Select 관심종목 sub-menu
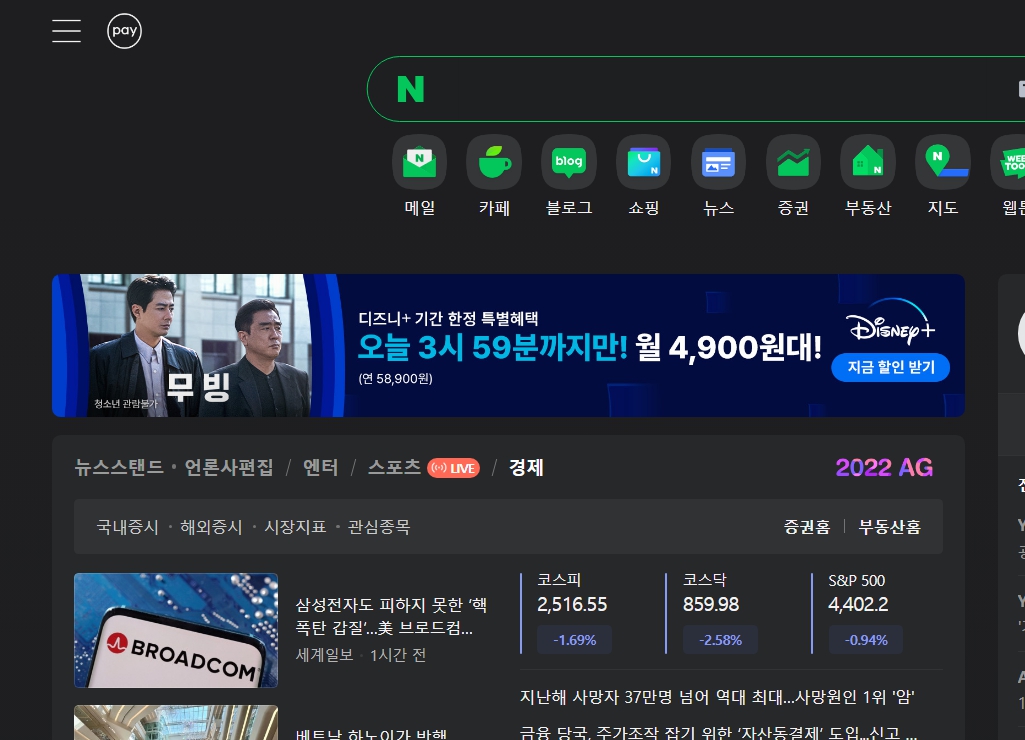 (378, 527)
